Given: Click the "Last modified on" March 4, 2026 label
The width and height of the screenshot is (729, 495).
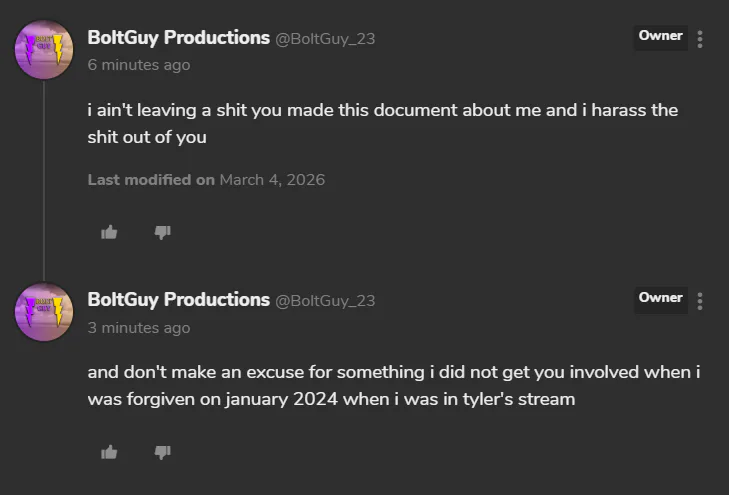Looking at the screenshot, I should click(206, 180).
